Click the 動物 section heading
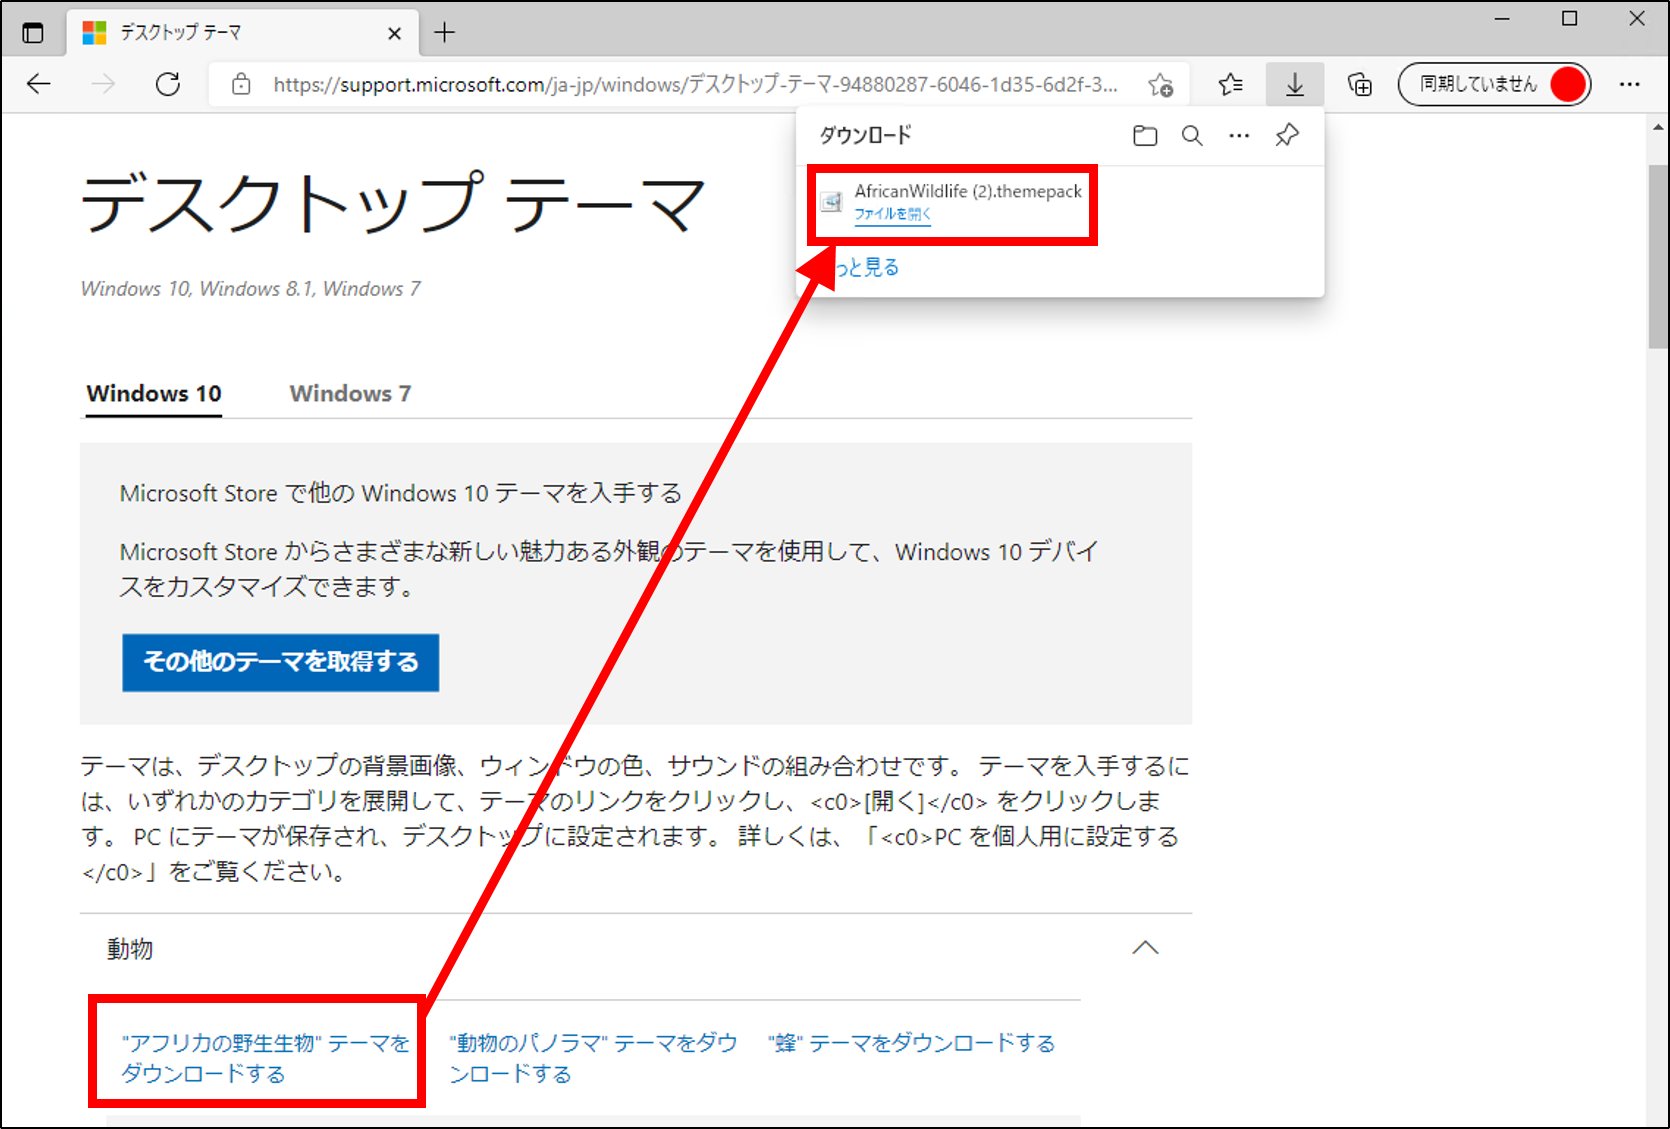Image resolution: width=1670 pixels, height=1129 pixels. pos(130,949)
